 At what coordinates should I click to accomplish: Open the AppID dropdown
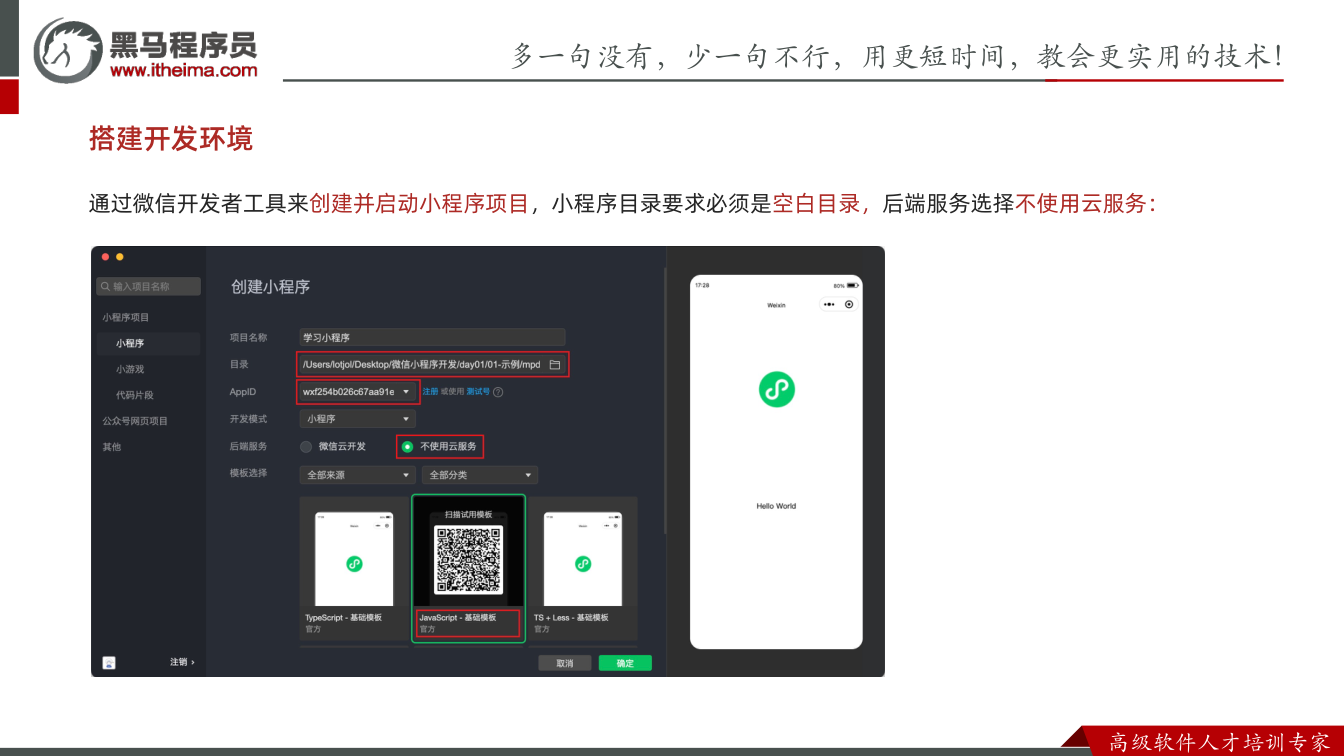pyautogui.click(x=357, y=392)
